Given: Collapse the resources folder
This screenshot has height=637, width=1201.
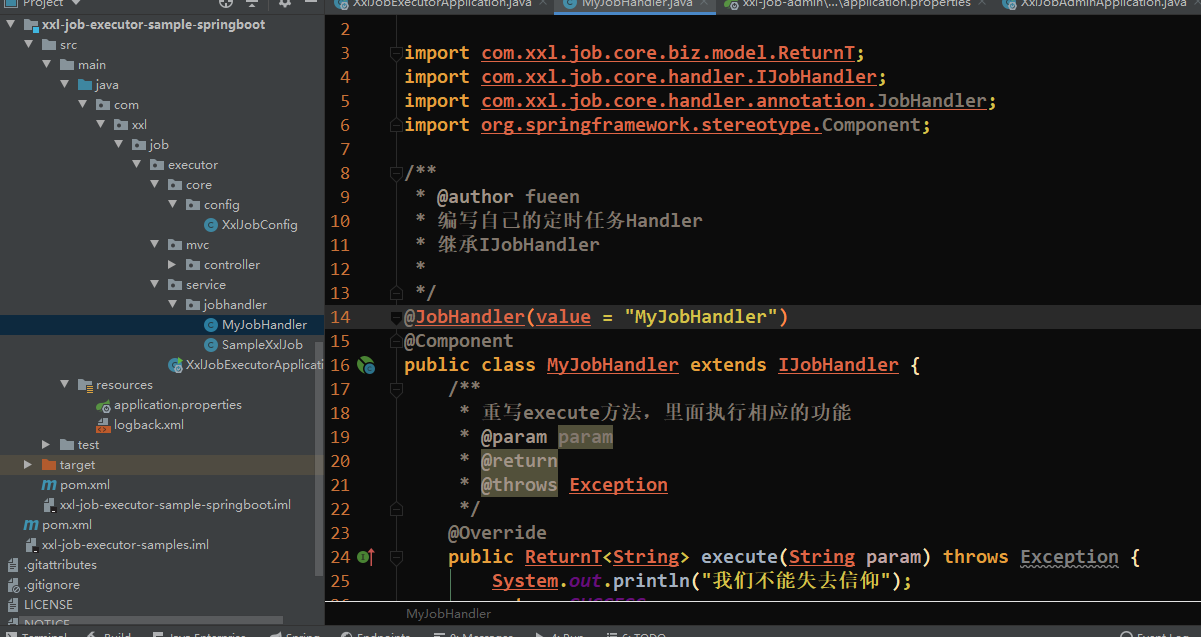Looking at the screenshot, I should pyautogui.click(x=65, y=385).
